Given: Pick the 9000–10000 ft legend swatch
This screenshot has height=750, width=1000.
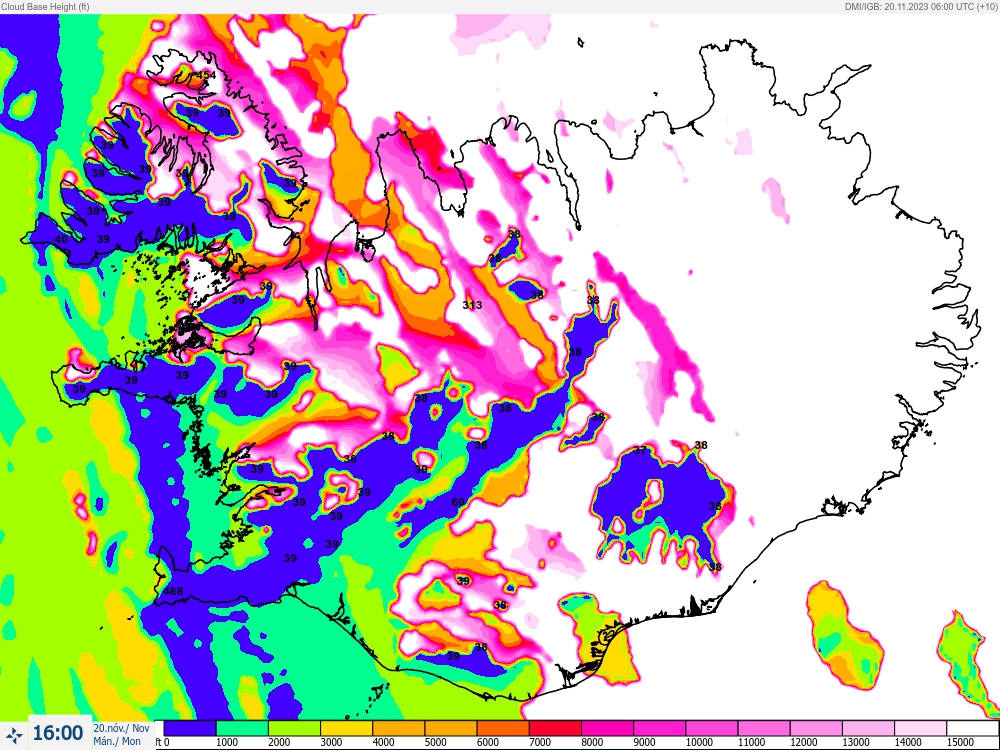Looking at the screenshot, I should (x=660, y=728).
